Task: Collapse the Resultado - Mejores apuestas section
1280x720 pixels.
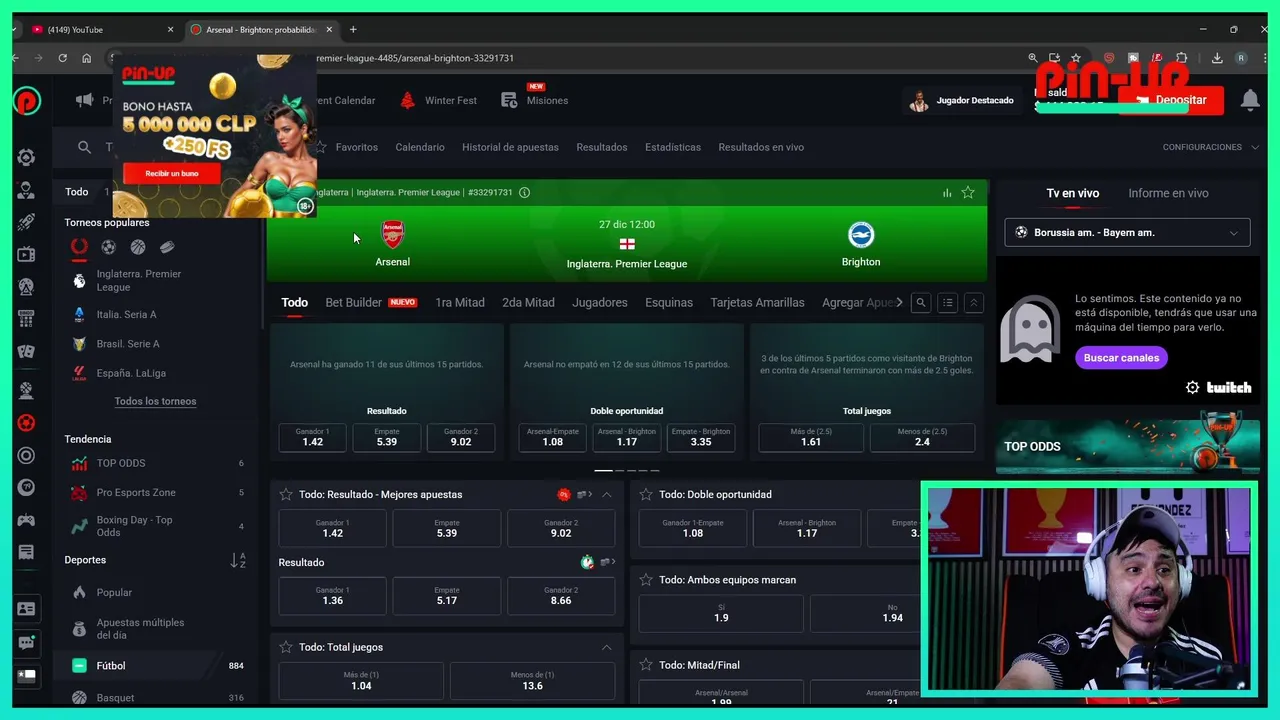Action: (607, 494)
